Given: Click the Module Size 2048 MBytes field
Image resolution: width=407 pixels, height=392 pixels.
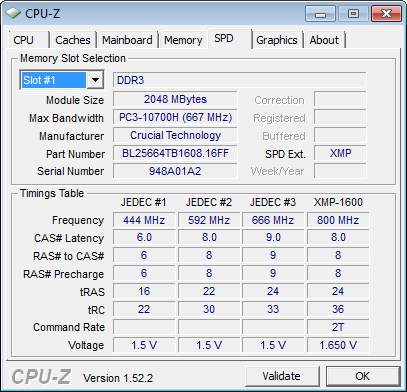Looking at the screenshot, I should click(x=175, y=99).
